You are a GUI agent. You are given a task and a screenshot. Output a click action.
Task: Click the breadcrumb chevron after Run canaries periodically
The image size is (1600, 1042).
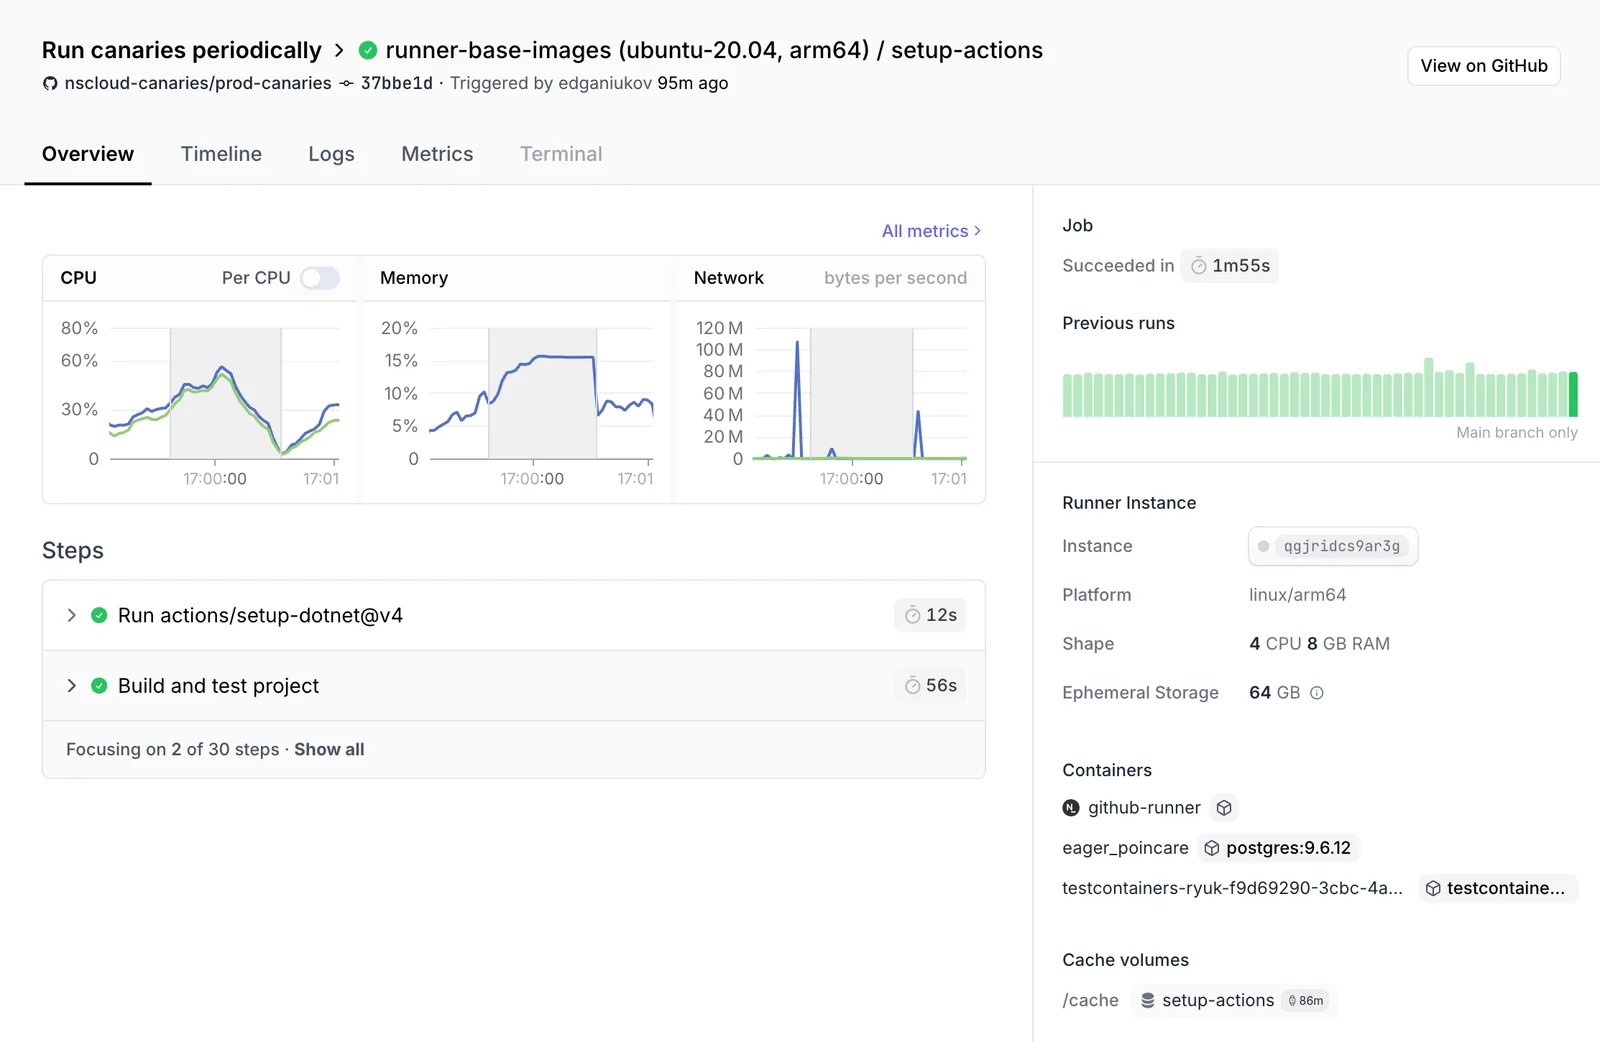[339, 50]
